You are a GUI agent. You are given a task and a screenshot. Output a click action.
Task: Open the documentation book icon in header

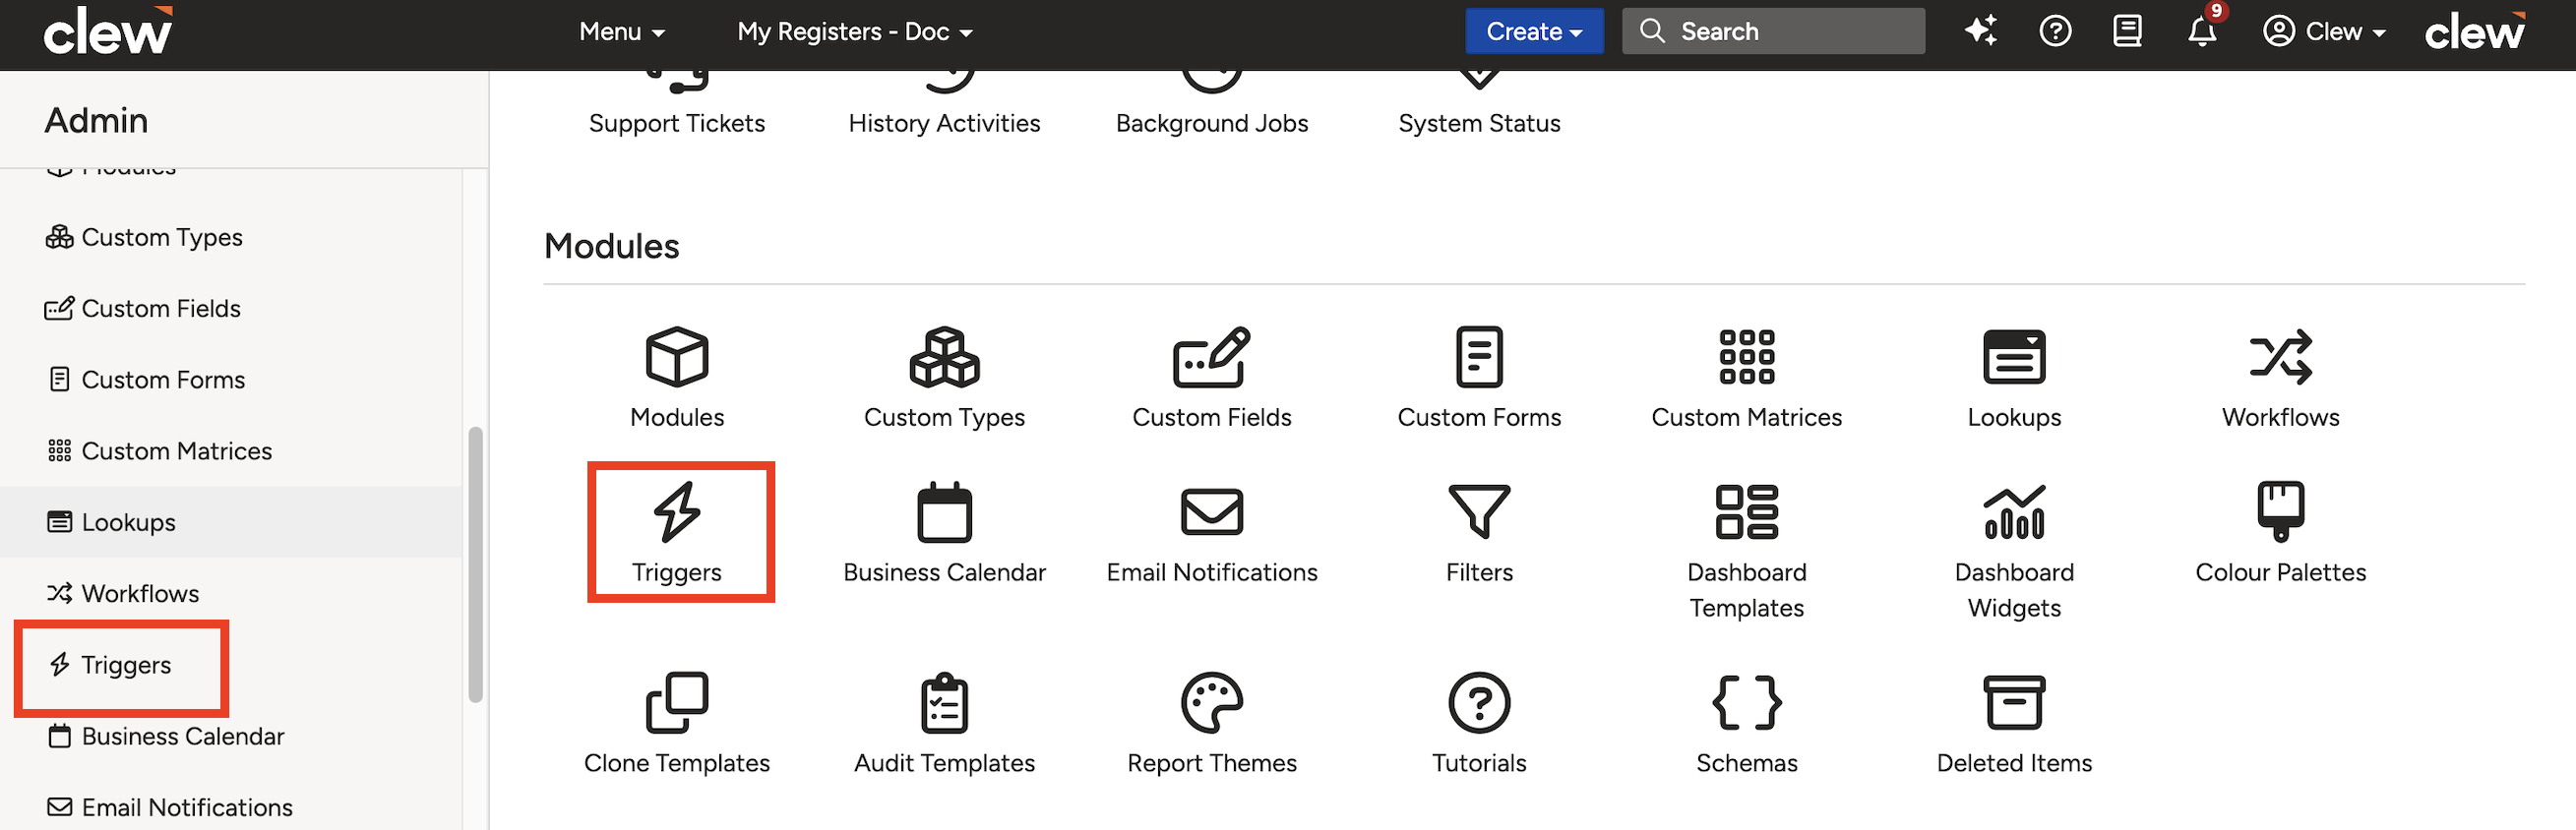(x=2127, y=31)
